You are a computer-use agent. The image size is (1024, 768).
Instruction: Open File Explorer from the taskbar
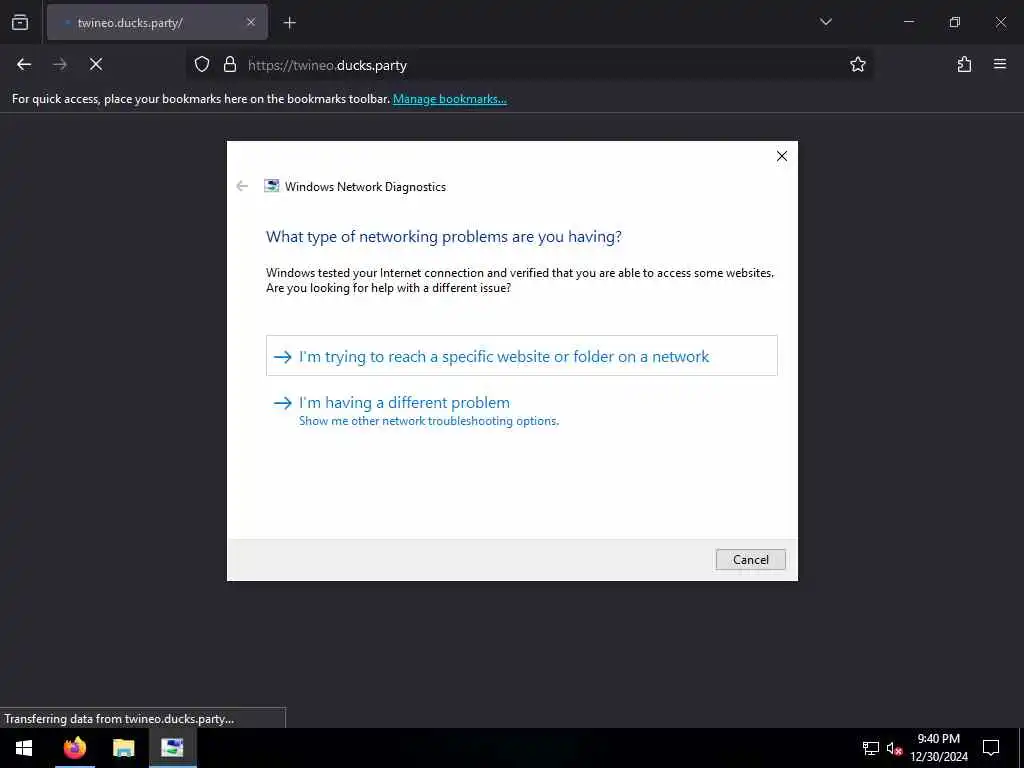123,748
